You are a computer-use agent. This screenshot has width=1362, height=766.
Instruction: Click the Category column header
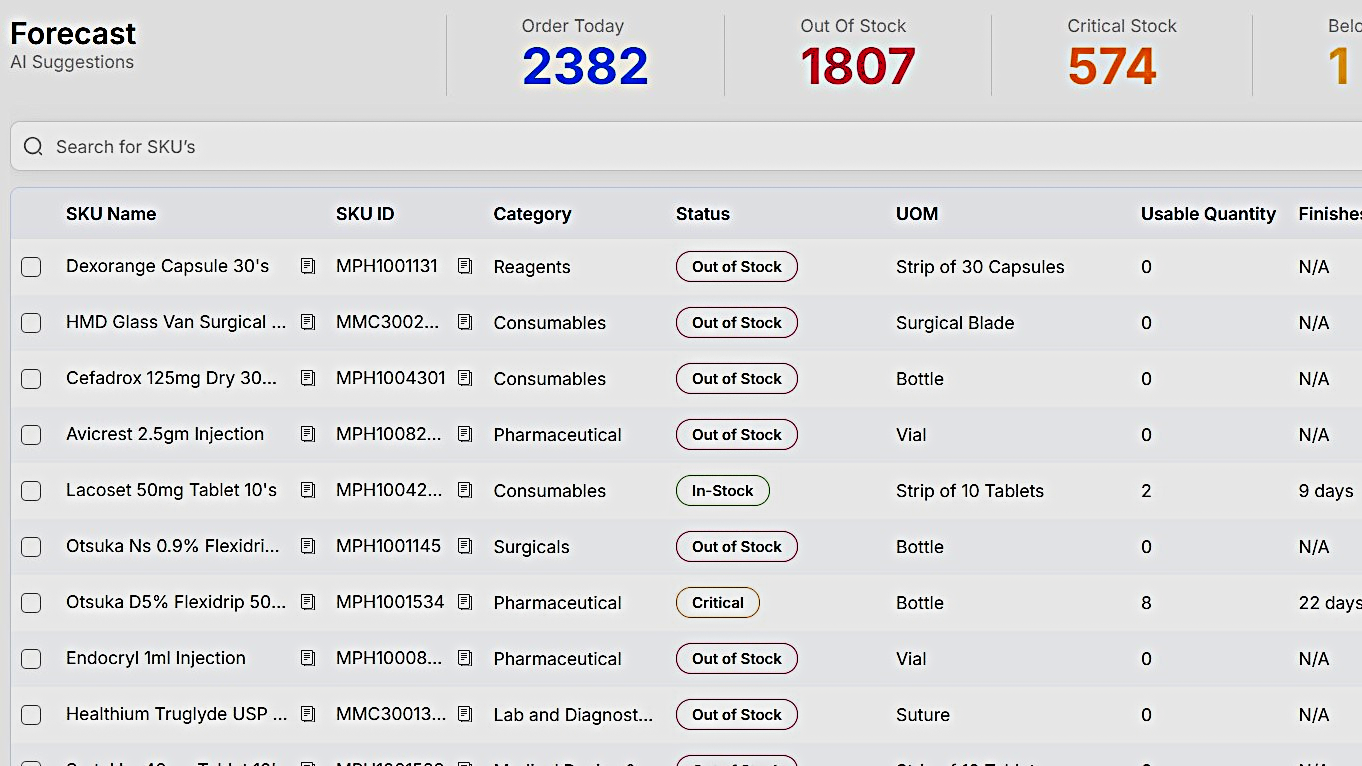(x=532, y=214)
